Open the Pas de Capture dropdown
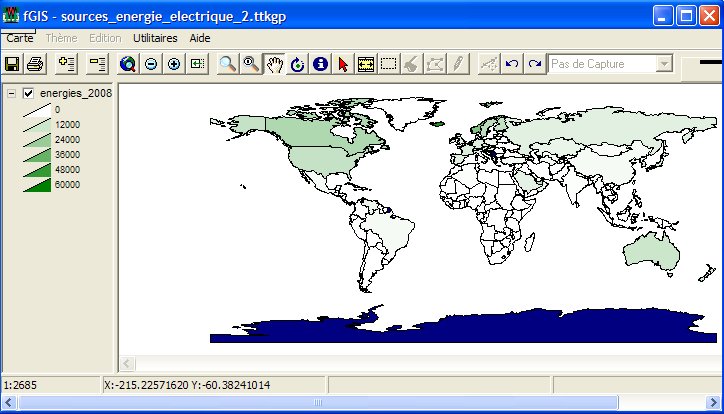 664,64
